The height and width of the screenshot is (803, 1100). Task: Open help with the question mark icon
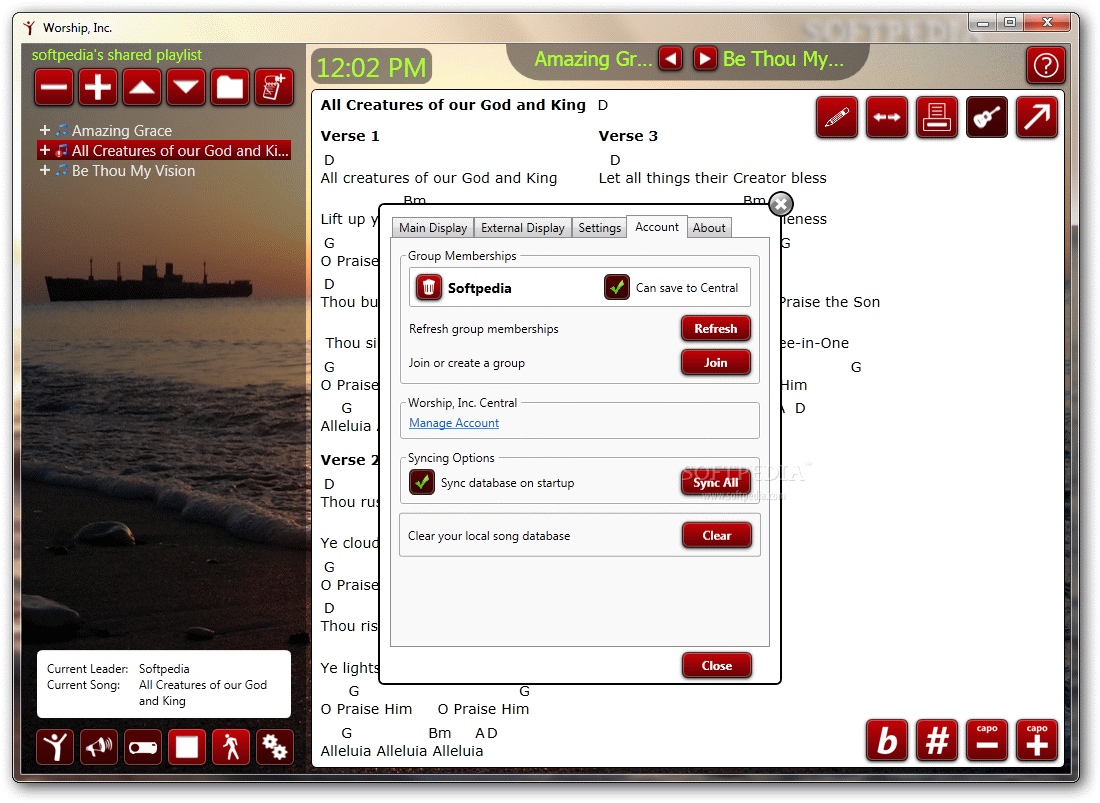[x=1046, y=66]
